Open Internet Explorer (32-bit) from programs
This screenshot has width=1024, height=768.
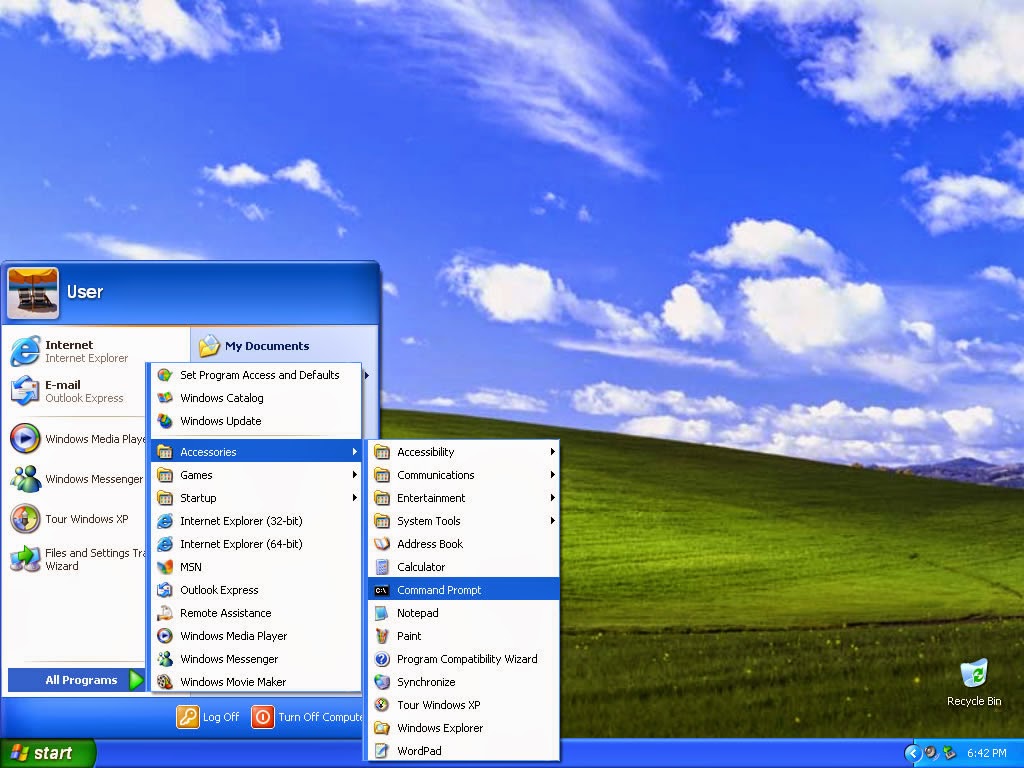[x=256, y=521]
